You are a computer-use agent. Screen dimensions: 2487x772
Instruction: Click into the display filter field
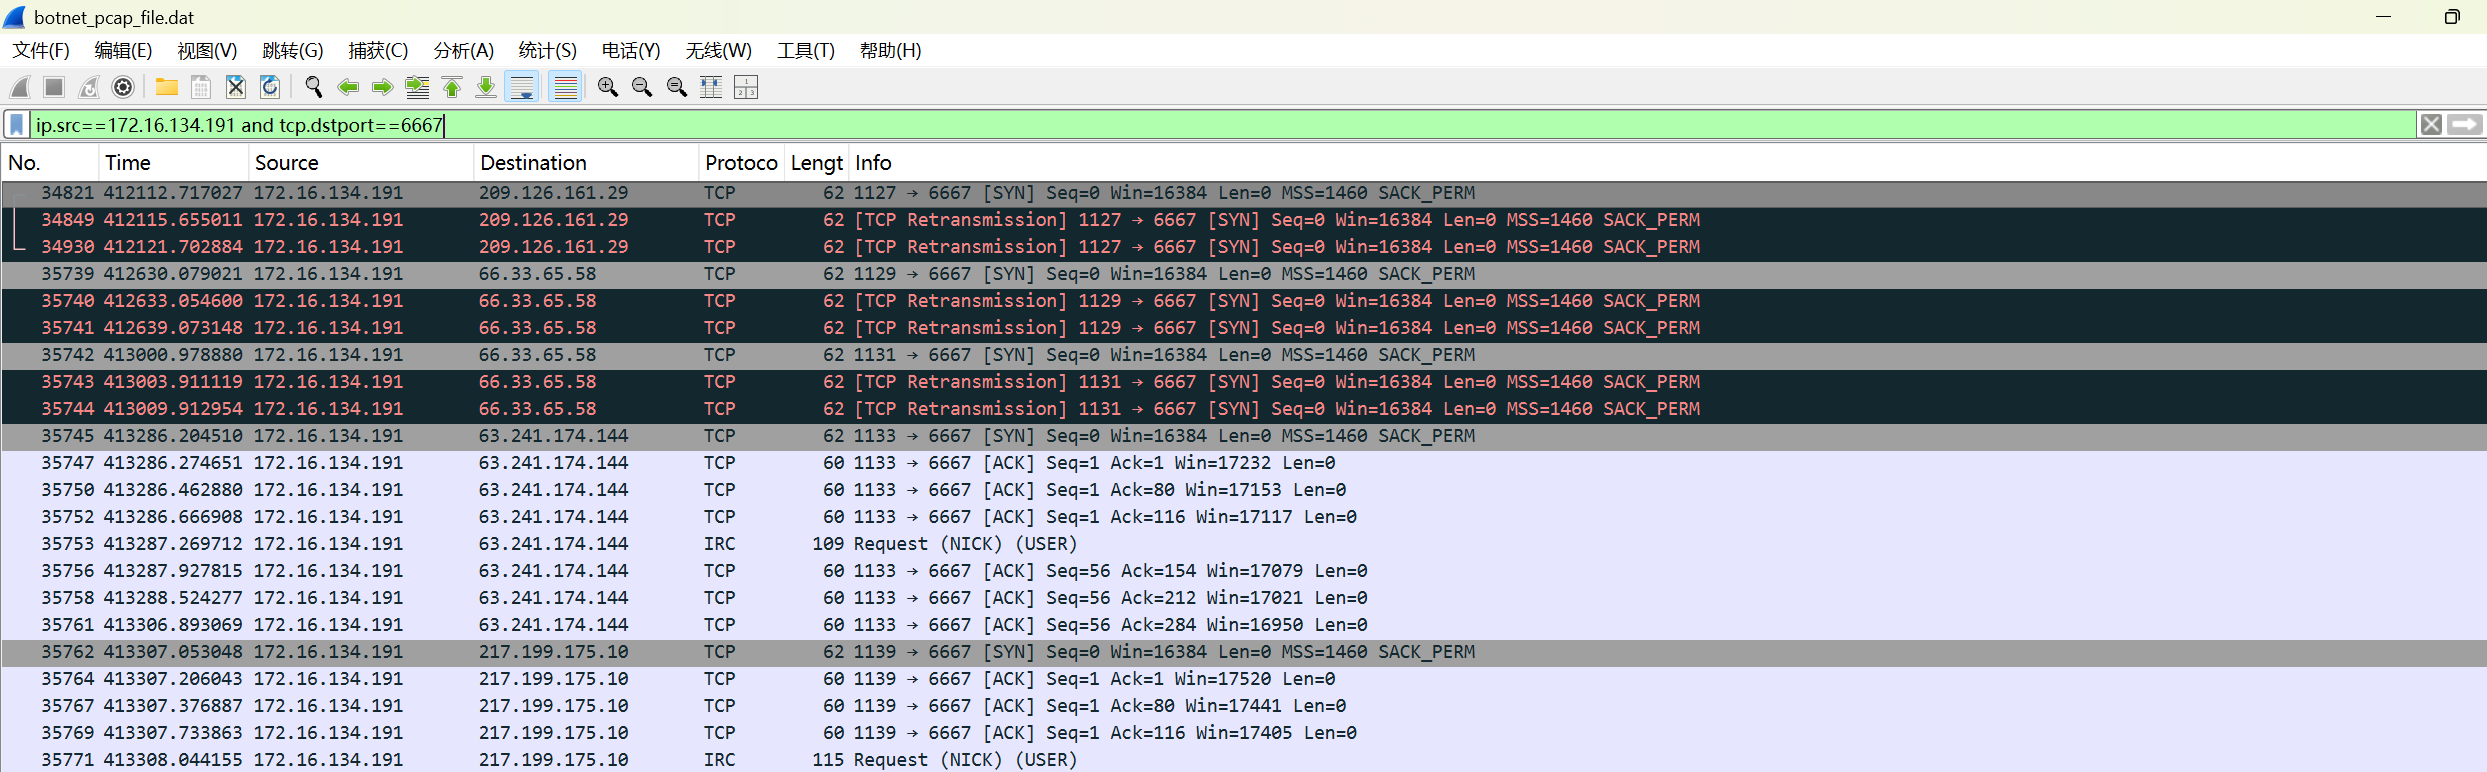[x=1222, y=125]
